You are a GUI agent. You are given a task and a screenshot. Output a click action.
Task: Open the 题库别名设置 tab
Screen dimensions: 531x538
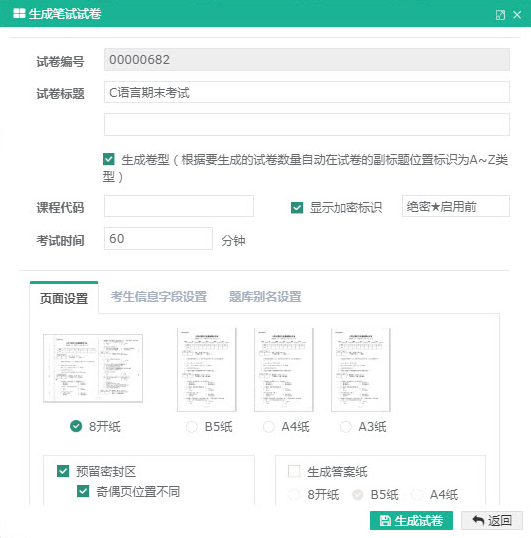tap(265, 297)
